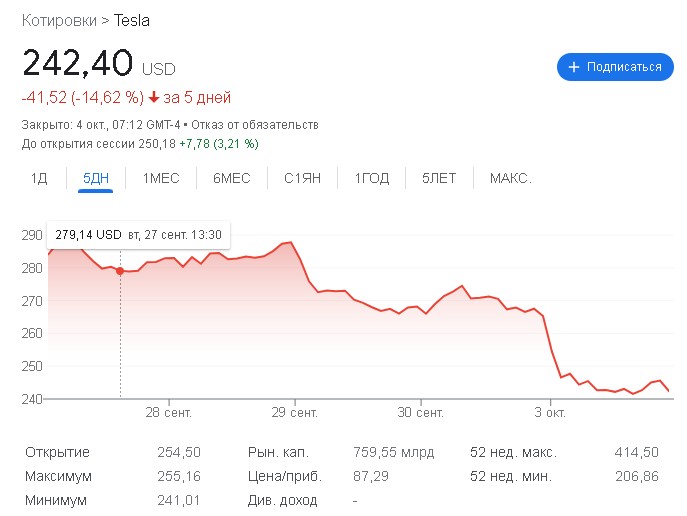This screenshot has width=687, height=516.
Task: Show the 6МЕС chart range
Action: tap(232, 178)
